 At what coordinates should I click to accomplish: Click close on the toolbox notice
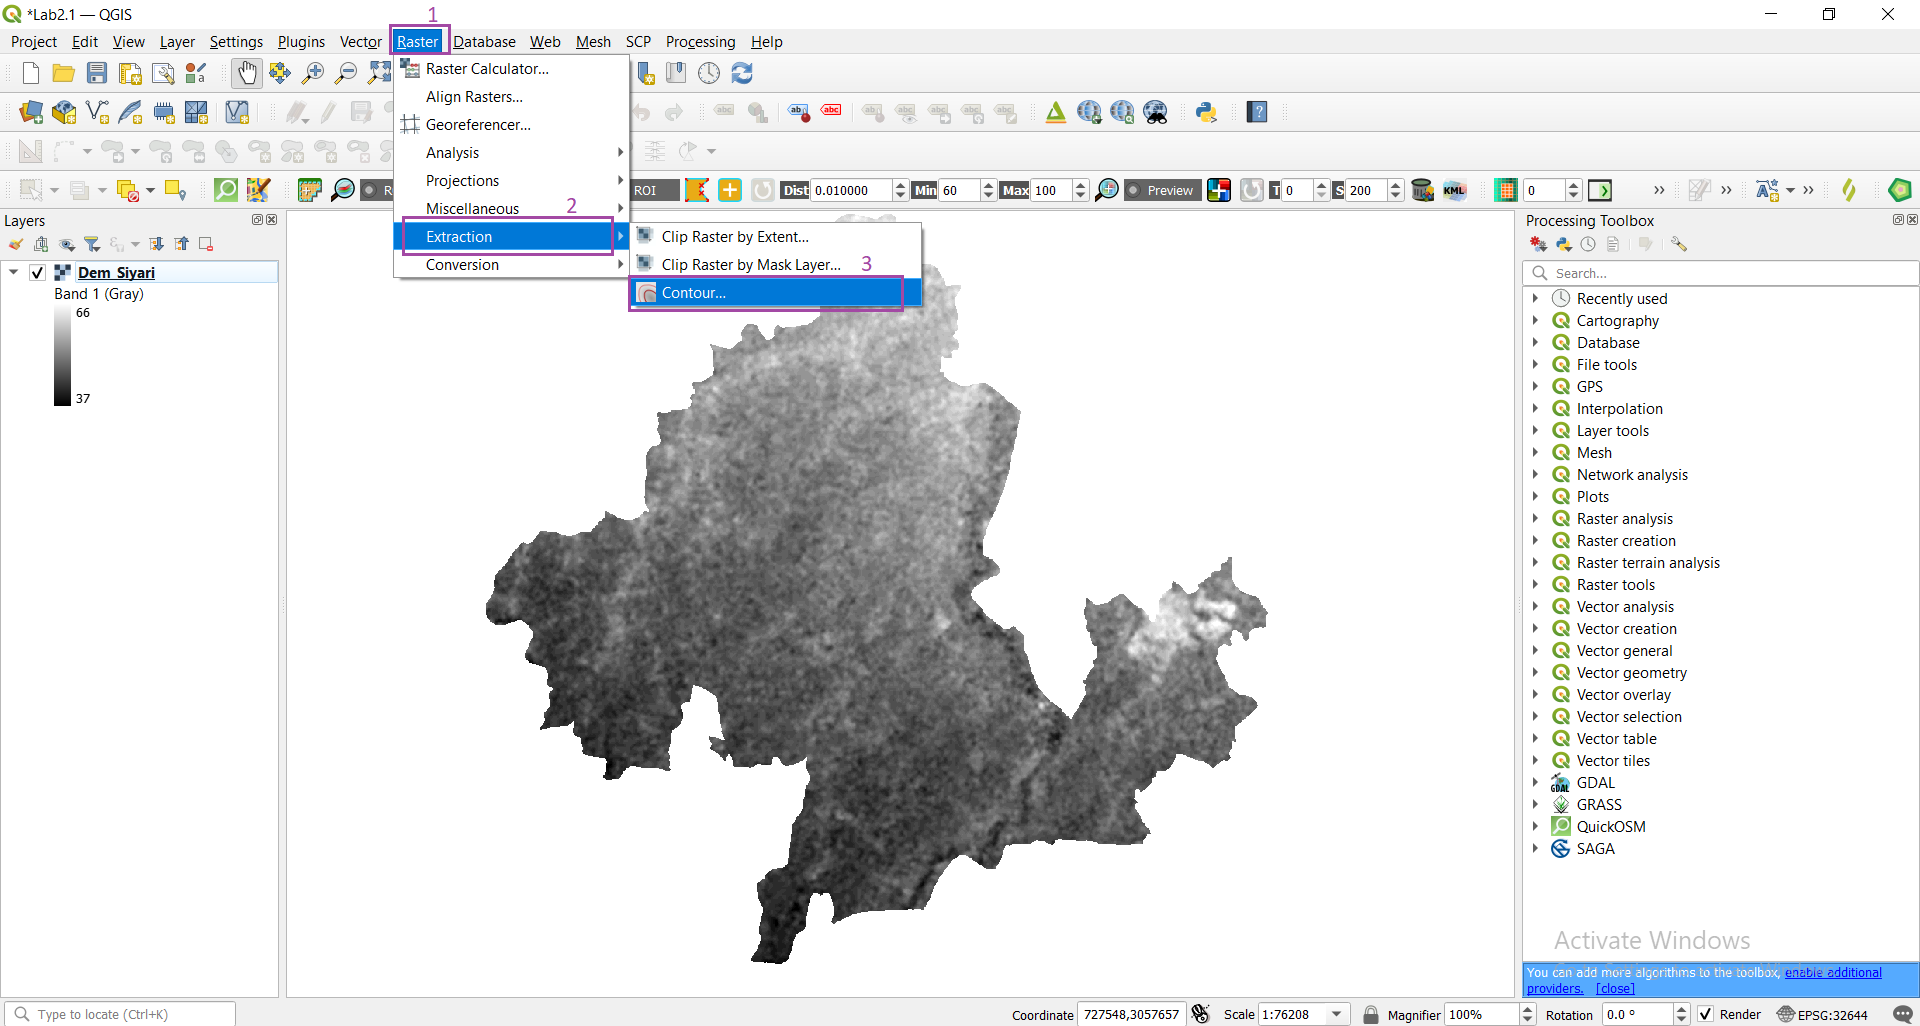point(1616,988)
